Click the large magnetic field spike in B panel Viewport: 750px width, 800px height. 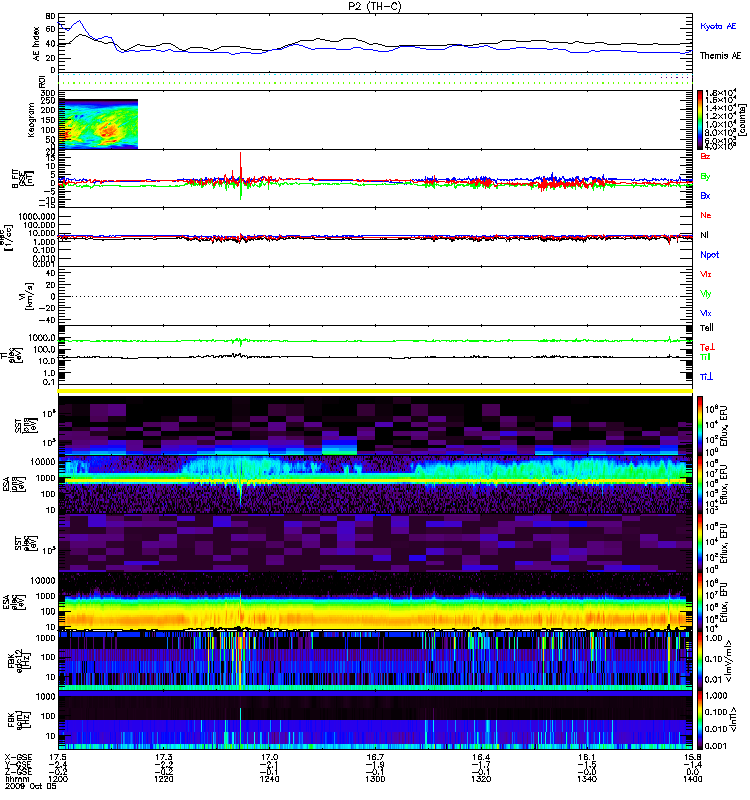[x=240, y=165]
